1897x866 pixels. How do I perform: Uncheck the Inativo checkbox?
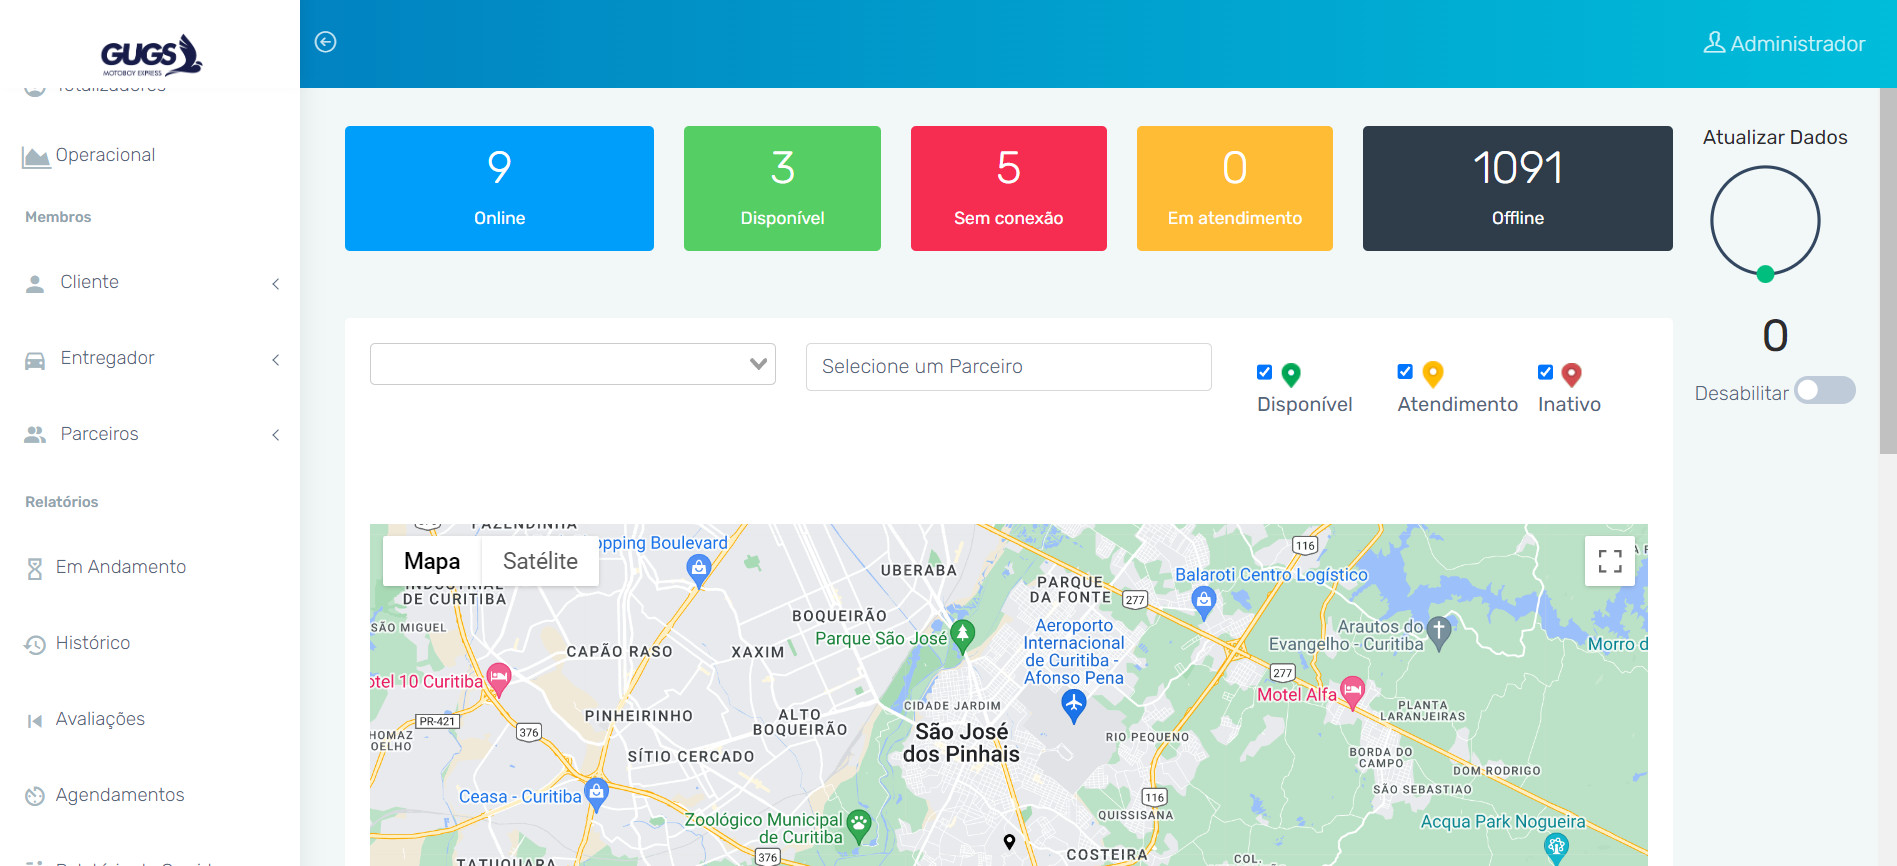(x=1545, y=372)
